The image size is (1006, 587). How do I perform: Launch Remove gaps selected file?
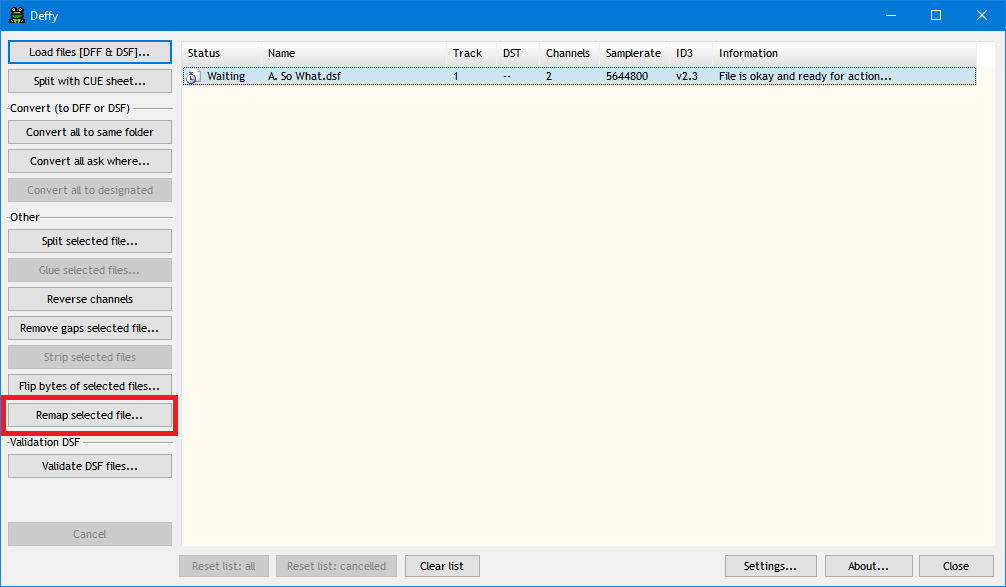(90, 328)
